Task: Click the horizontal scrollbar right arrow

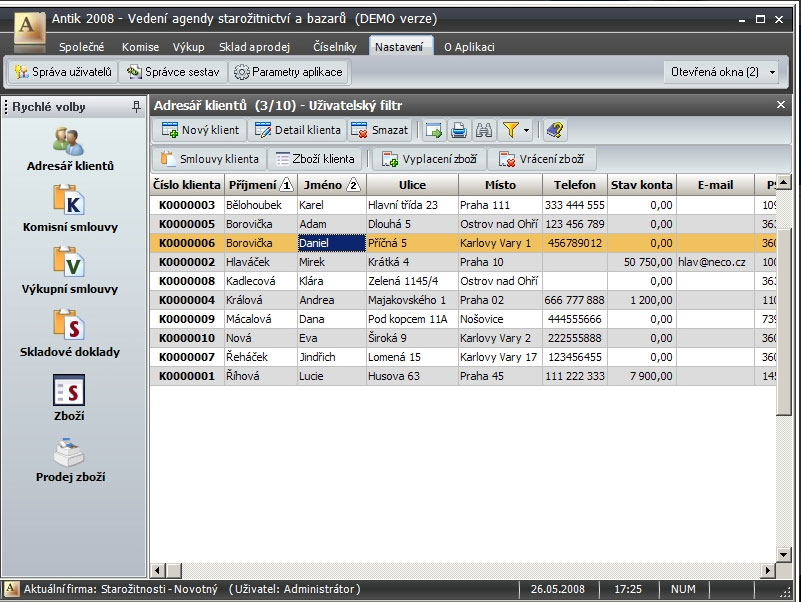Action: pyautogui.click(x=768, y=570)
